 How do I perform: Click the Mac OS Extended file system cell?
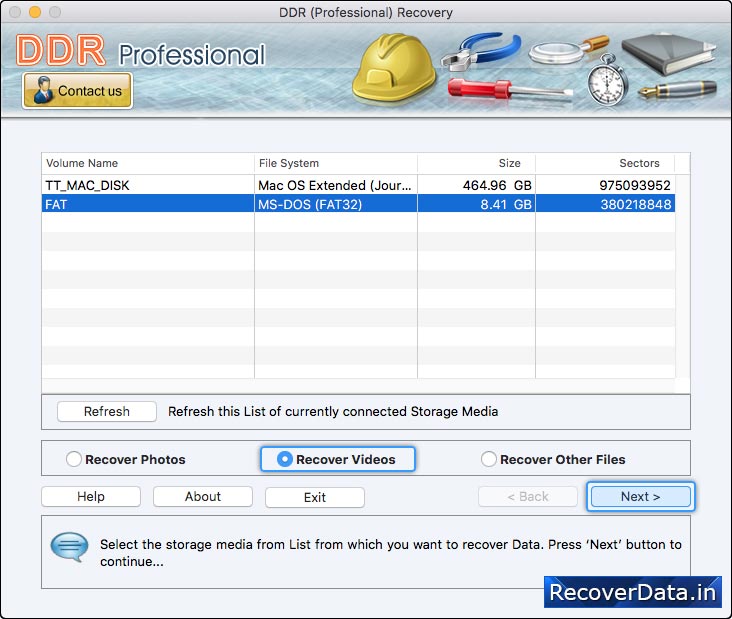pyautogui.click(x=336, y=185)
